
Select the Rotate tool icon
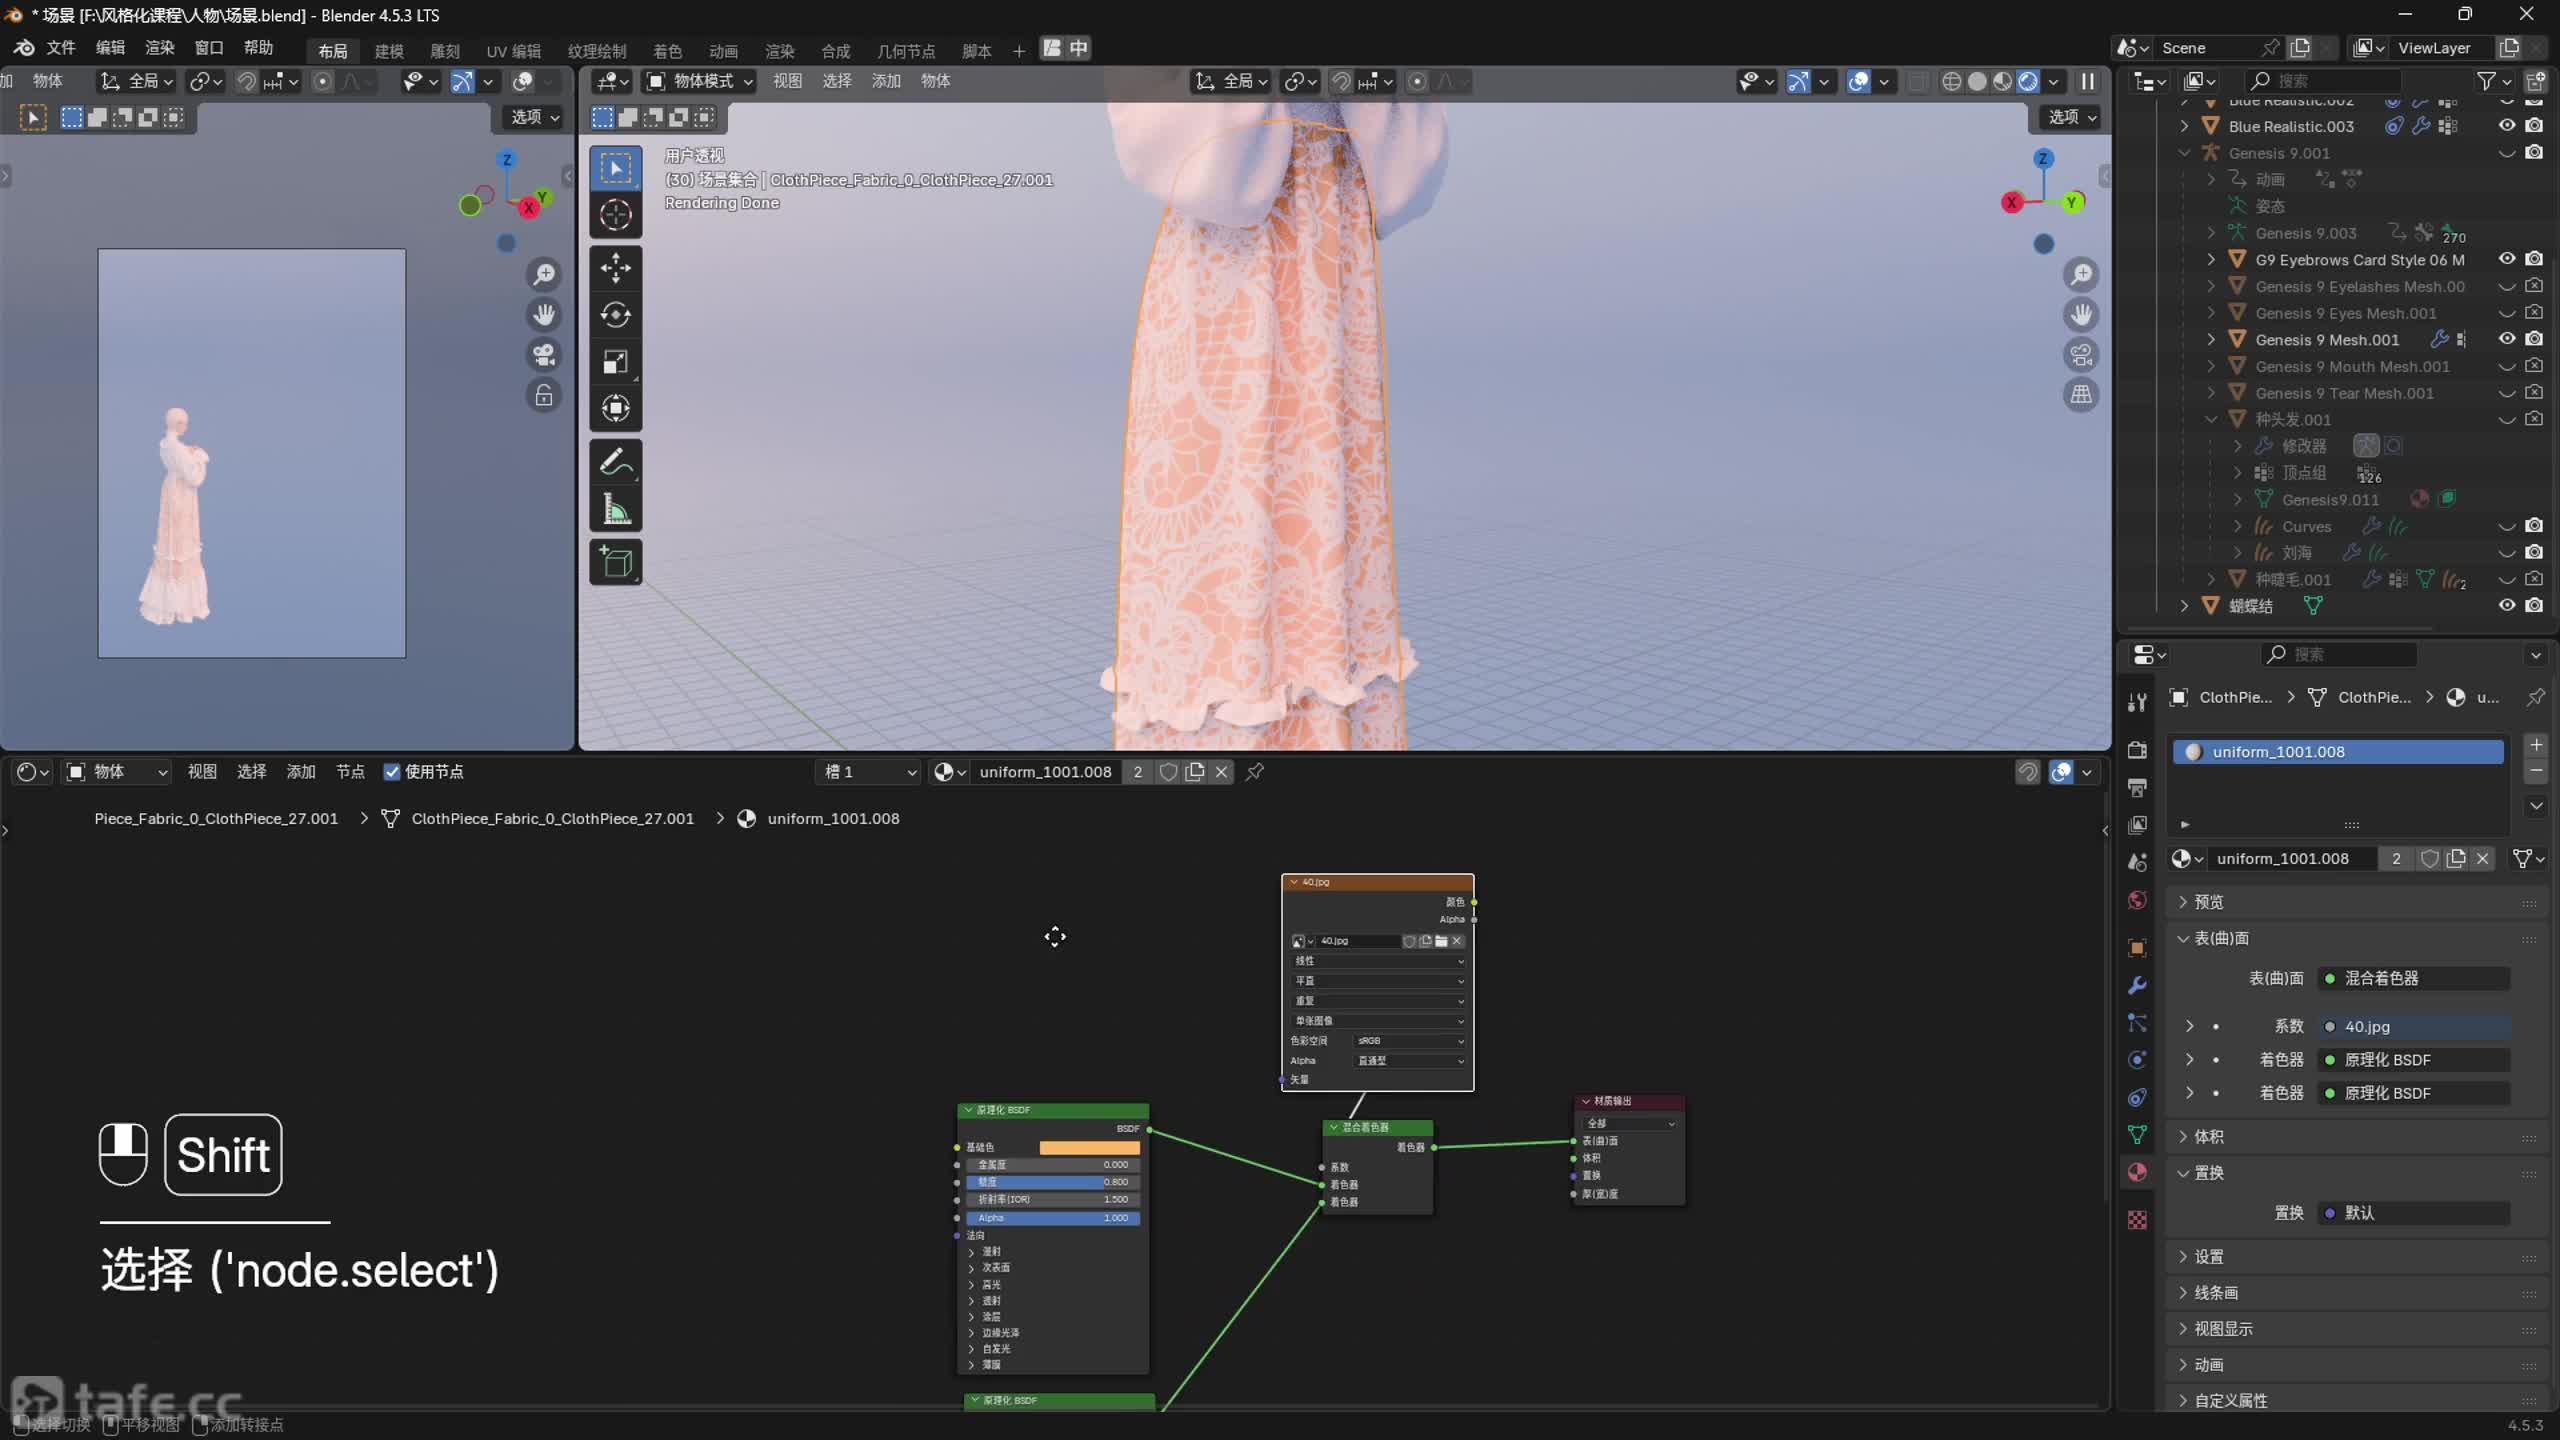click(615, 315)
